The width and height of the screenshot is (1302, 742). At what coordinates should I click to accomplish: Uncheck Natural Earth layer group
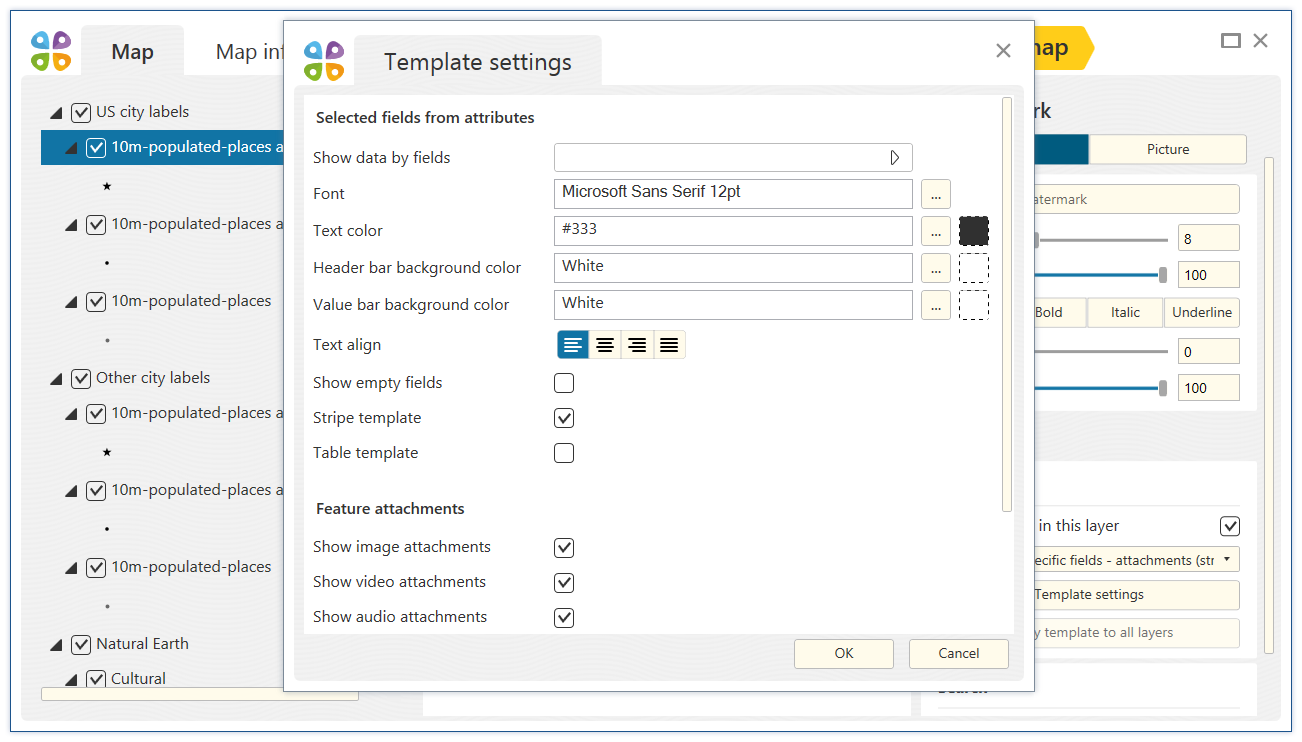point(81,644)
